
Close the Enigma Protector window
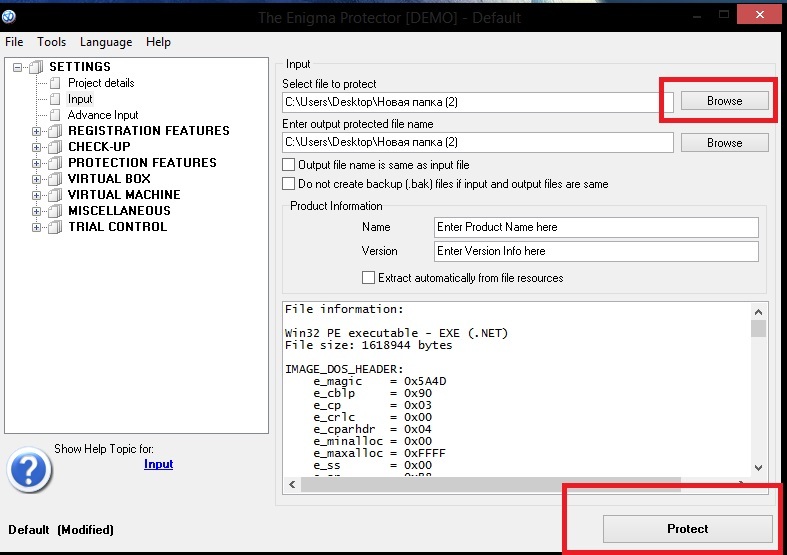[759, 15]
